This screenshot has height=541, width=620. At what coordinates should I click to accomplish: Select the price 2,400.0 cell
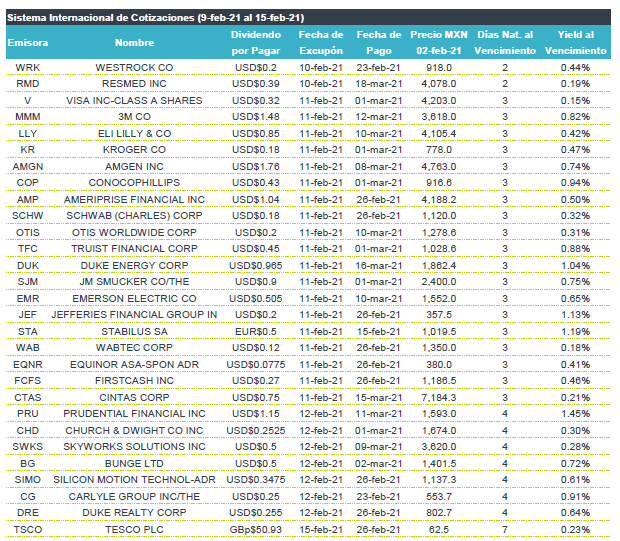439,282
